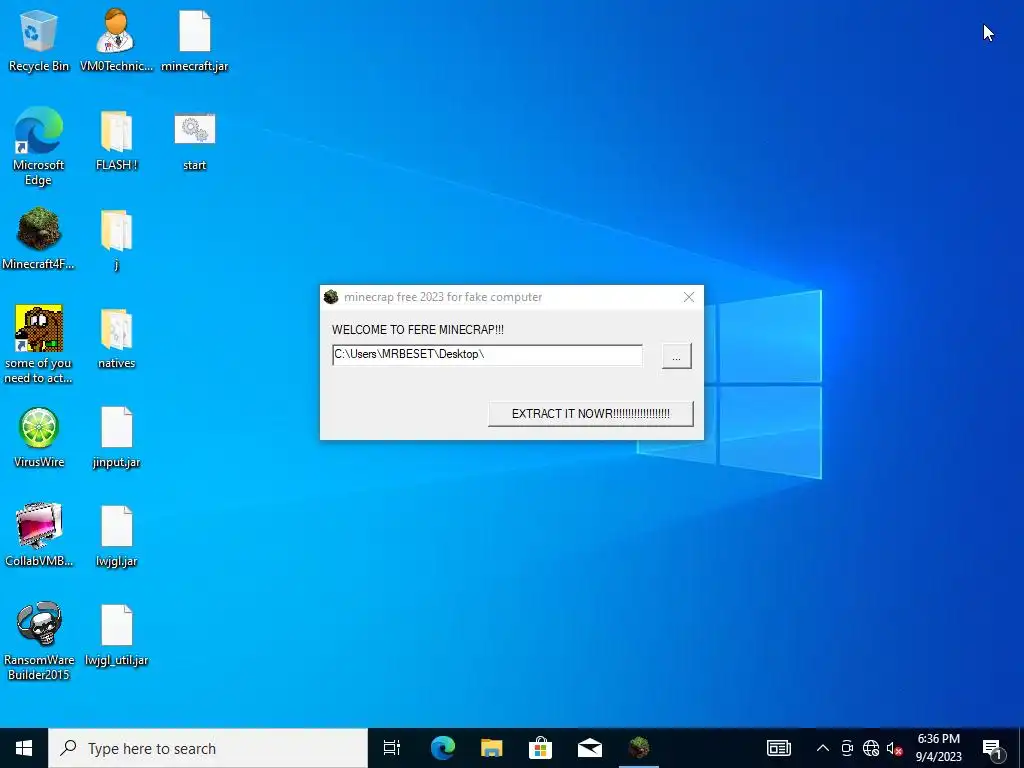Open Task View from the taskbar
Screen dimensions: 1024x768
tap(392, 748)
